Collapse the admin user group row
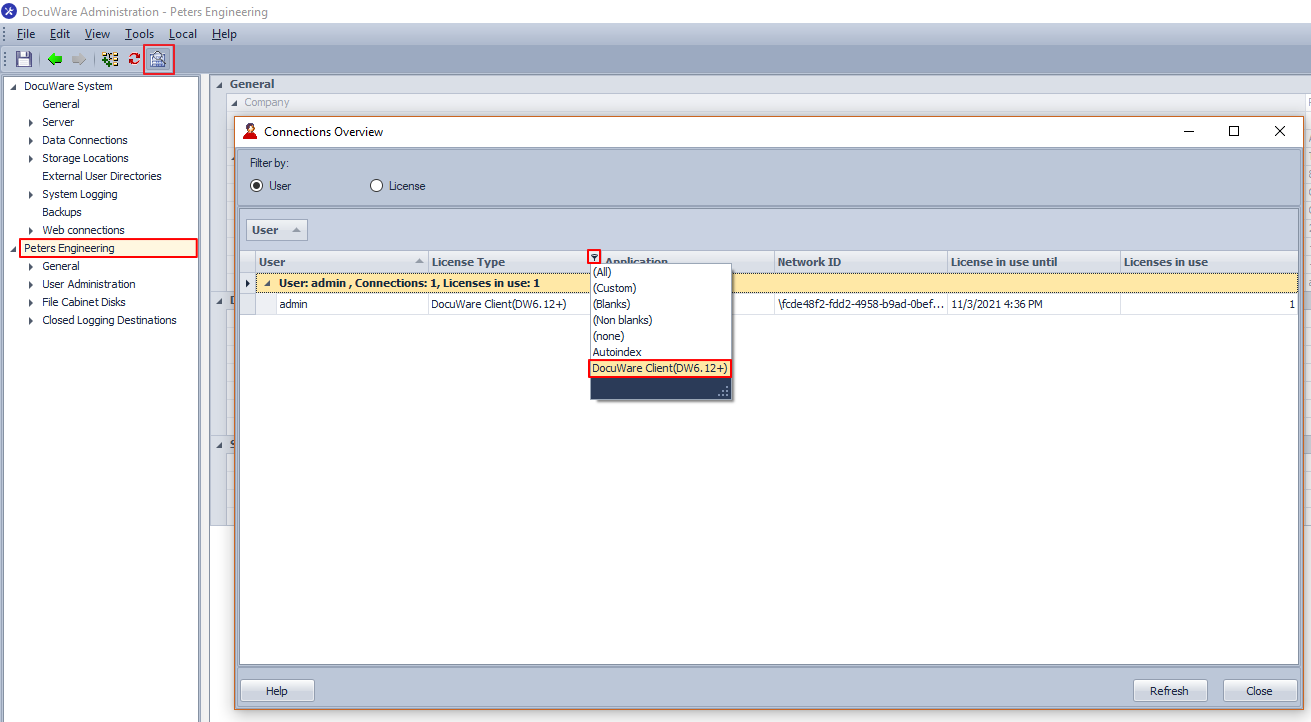1311x722 pixels. point(266,283)
